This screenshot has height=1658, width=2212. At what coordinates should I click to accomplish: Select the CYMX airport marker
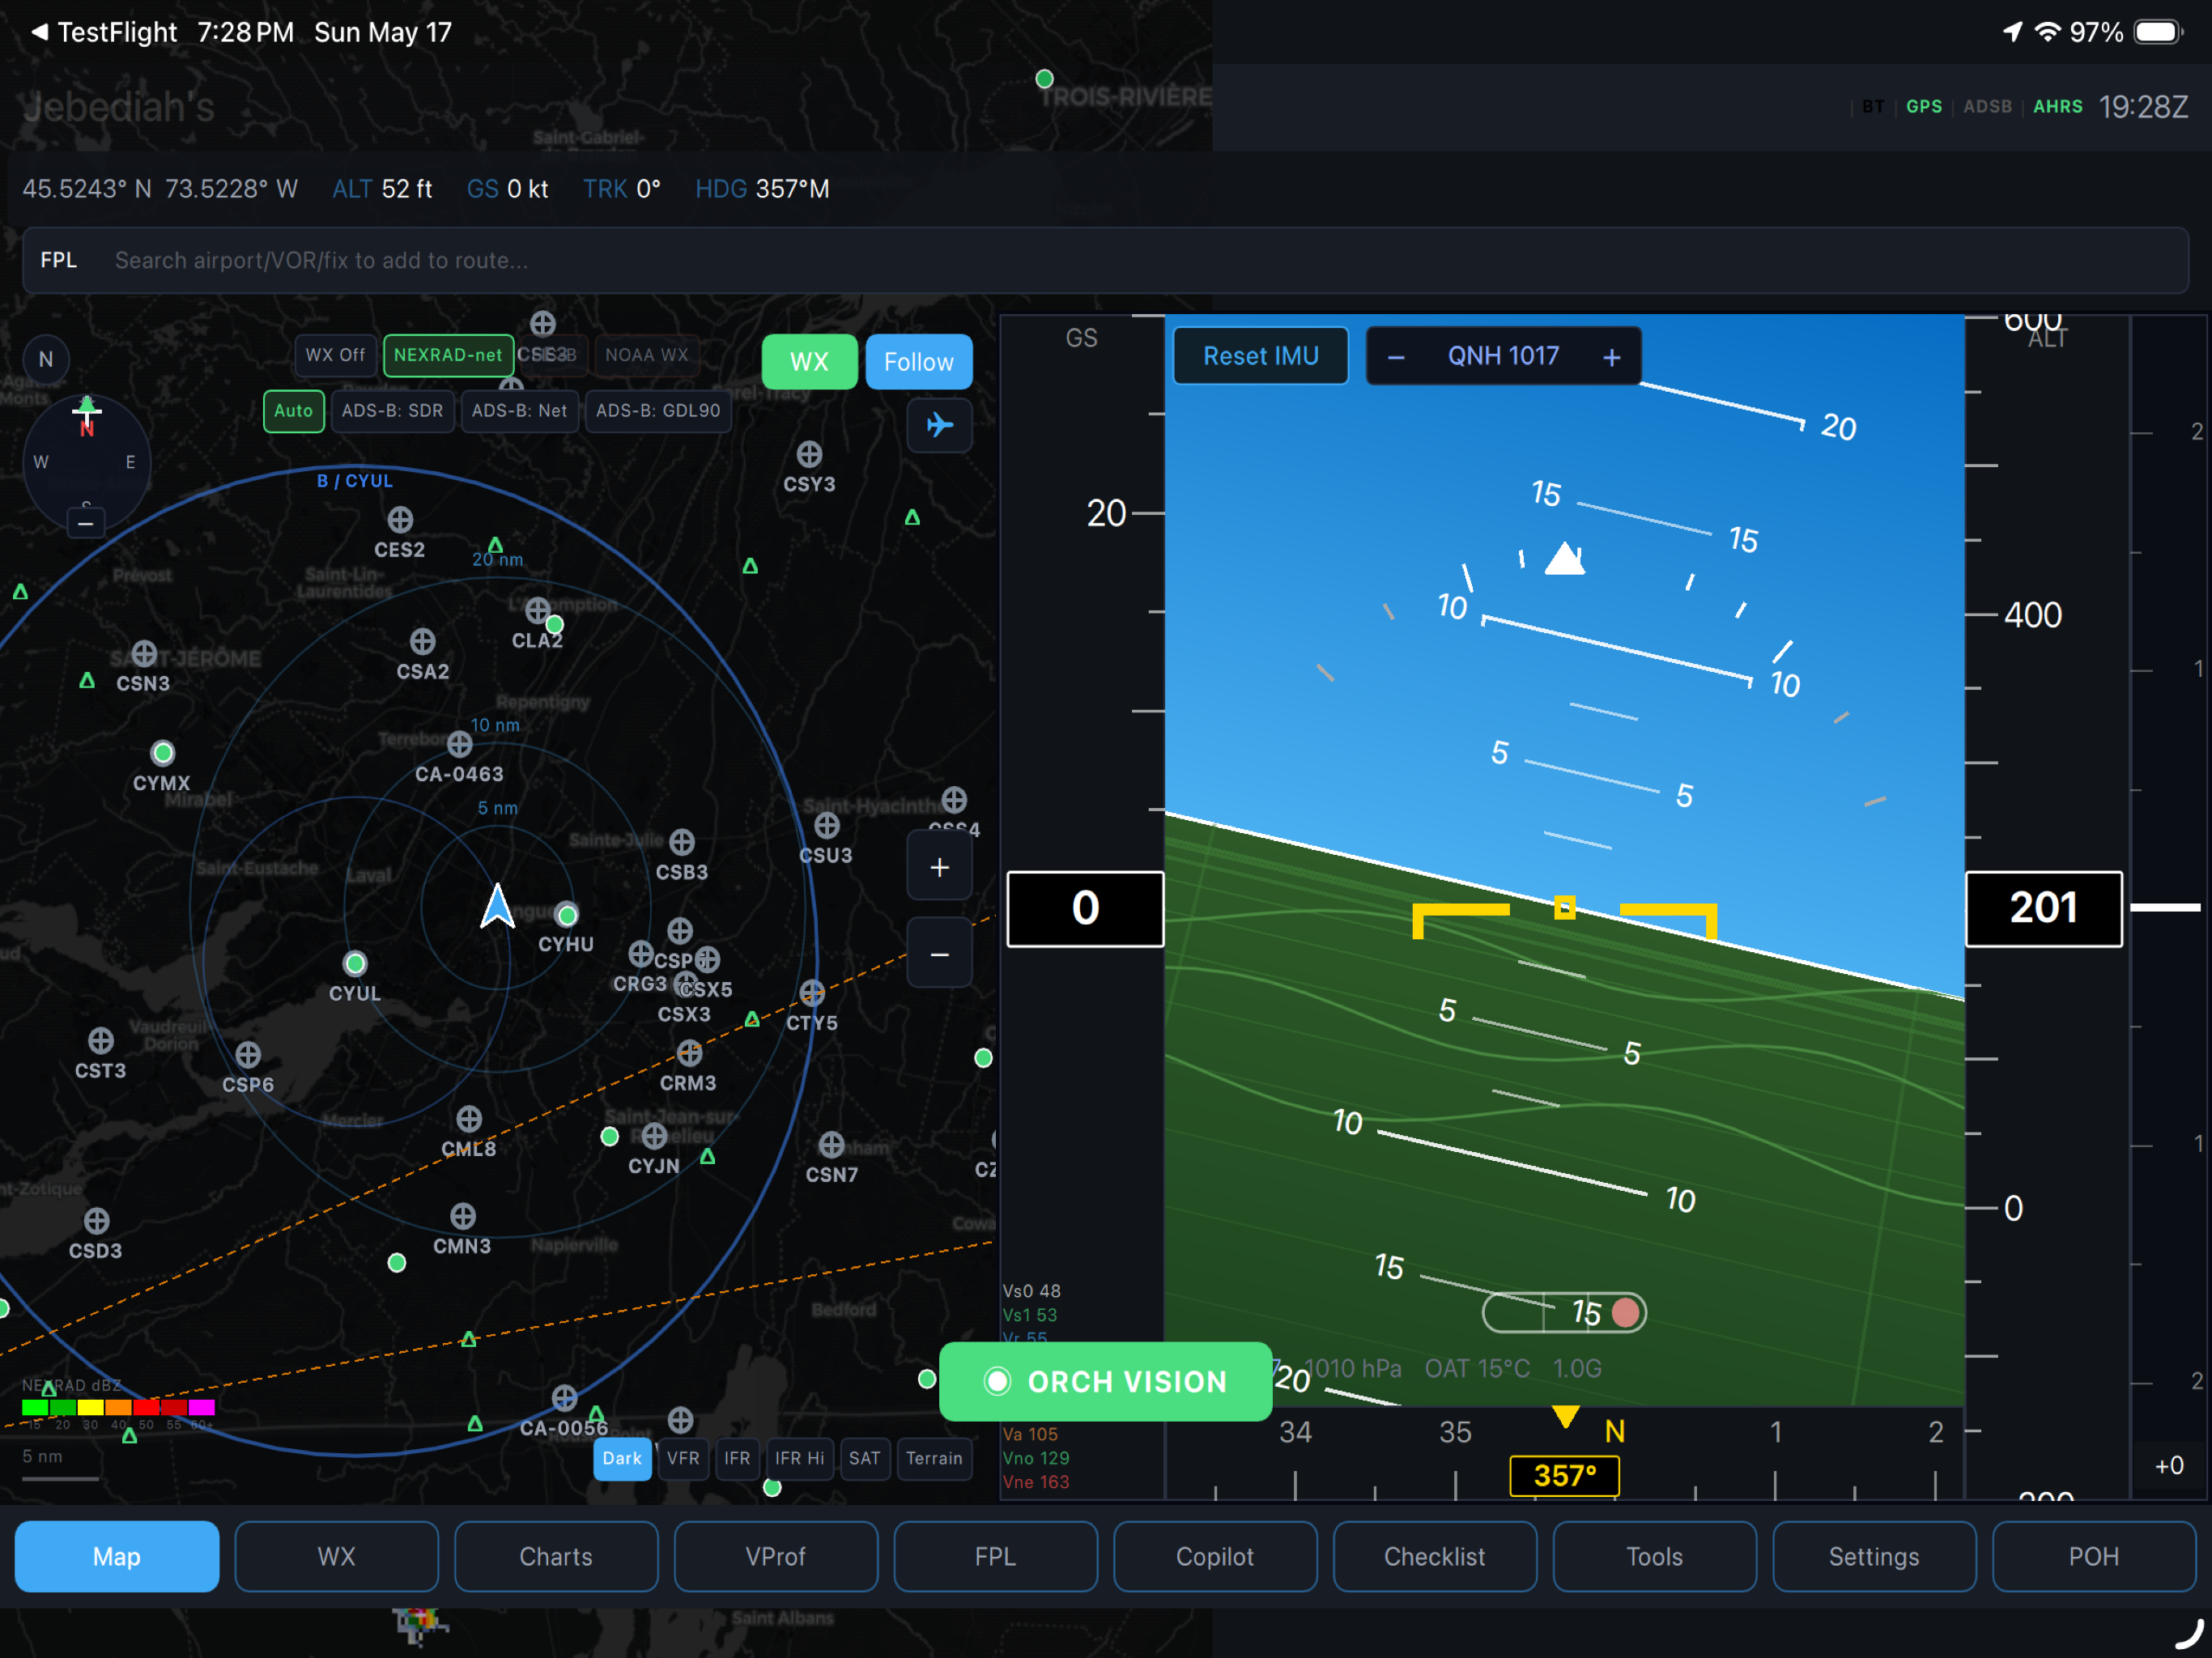162,752
